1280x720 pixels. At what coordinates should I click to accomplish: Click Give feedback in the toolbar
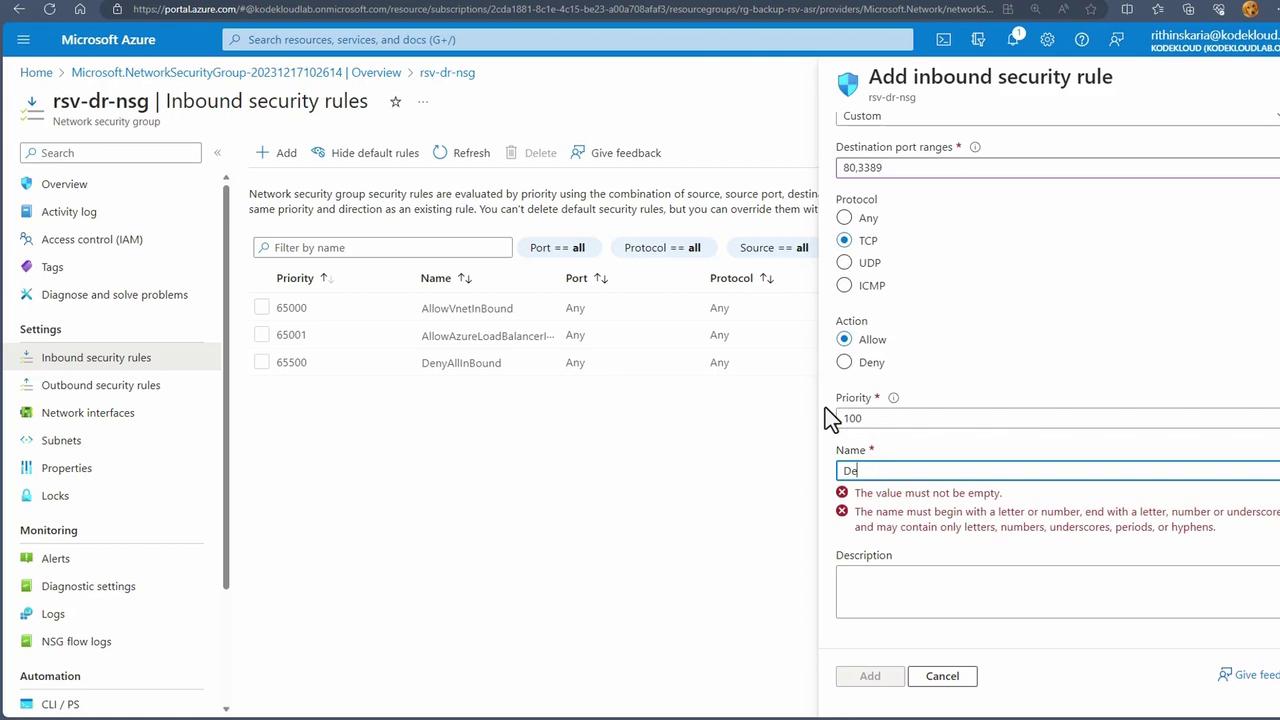[x=616, y=153]
